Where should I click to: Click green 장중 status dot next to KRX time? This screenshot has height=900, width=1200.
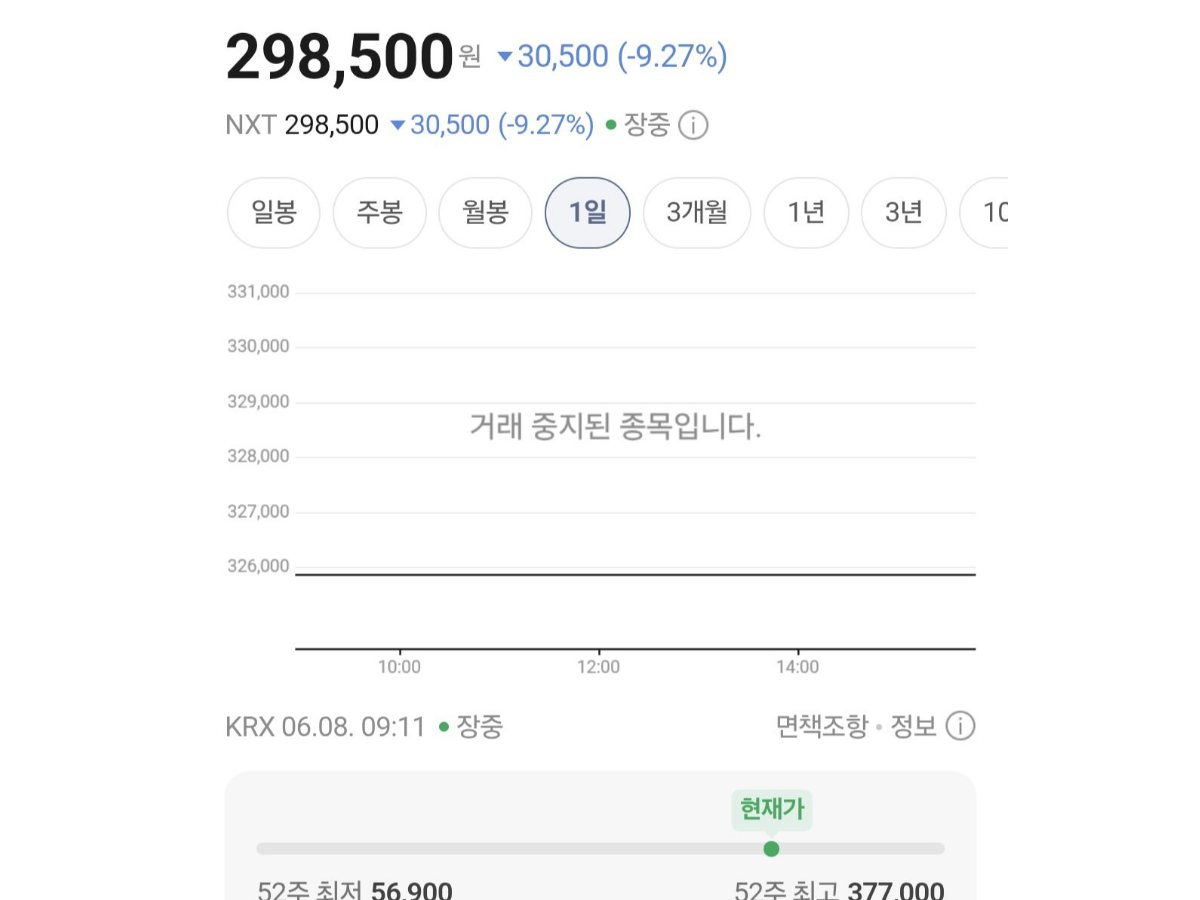[x=444, y=727]
